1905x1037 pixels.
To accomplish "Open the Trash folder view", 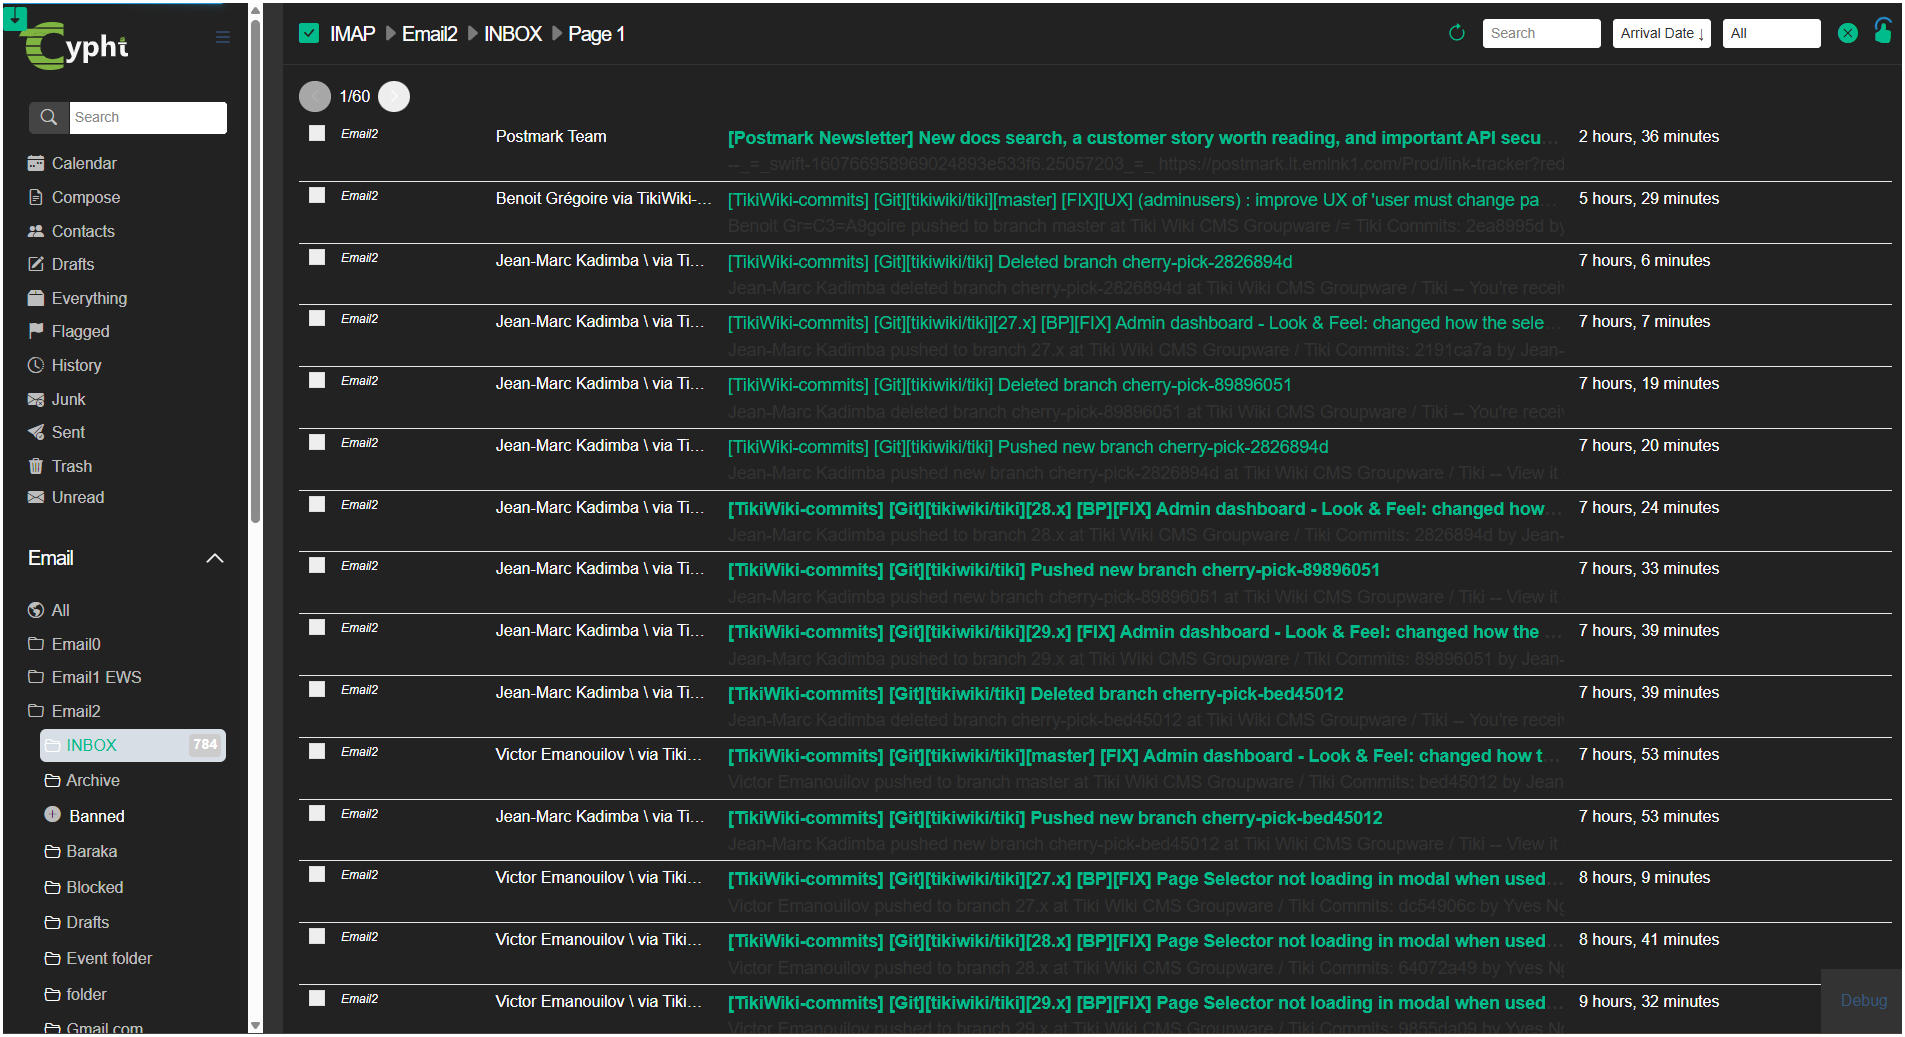I will coord(71,466).
